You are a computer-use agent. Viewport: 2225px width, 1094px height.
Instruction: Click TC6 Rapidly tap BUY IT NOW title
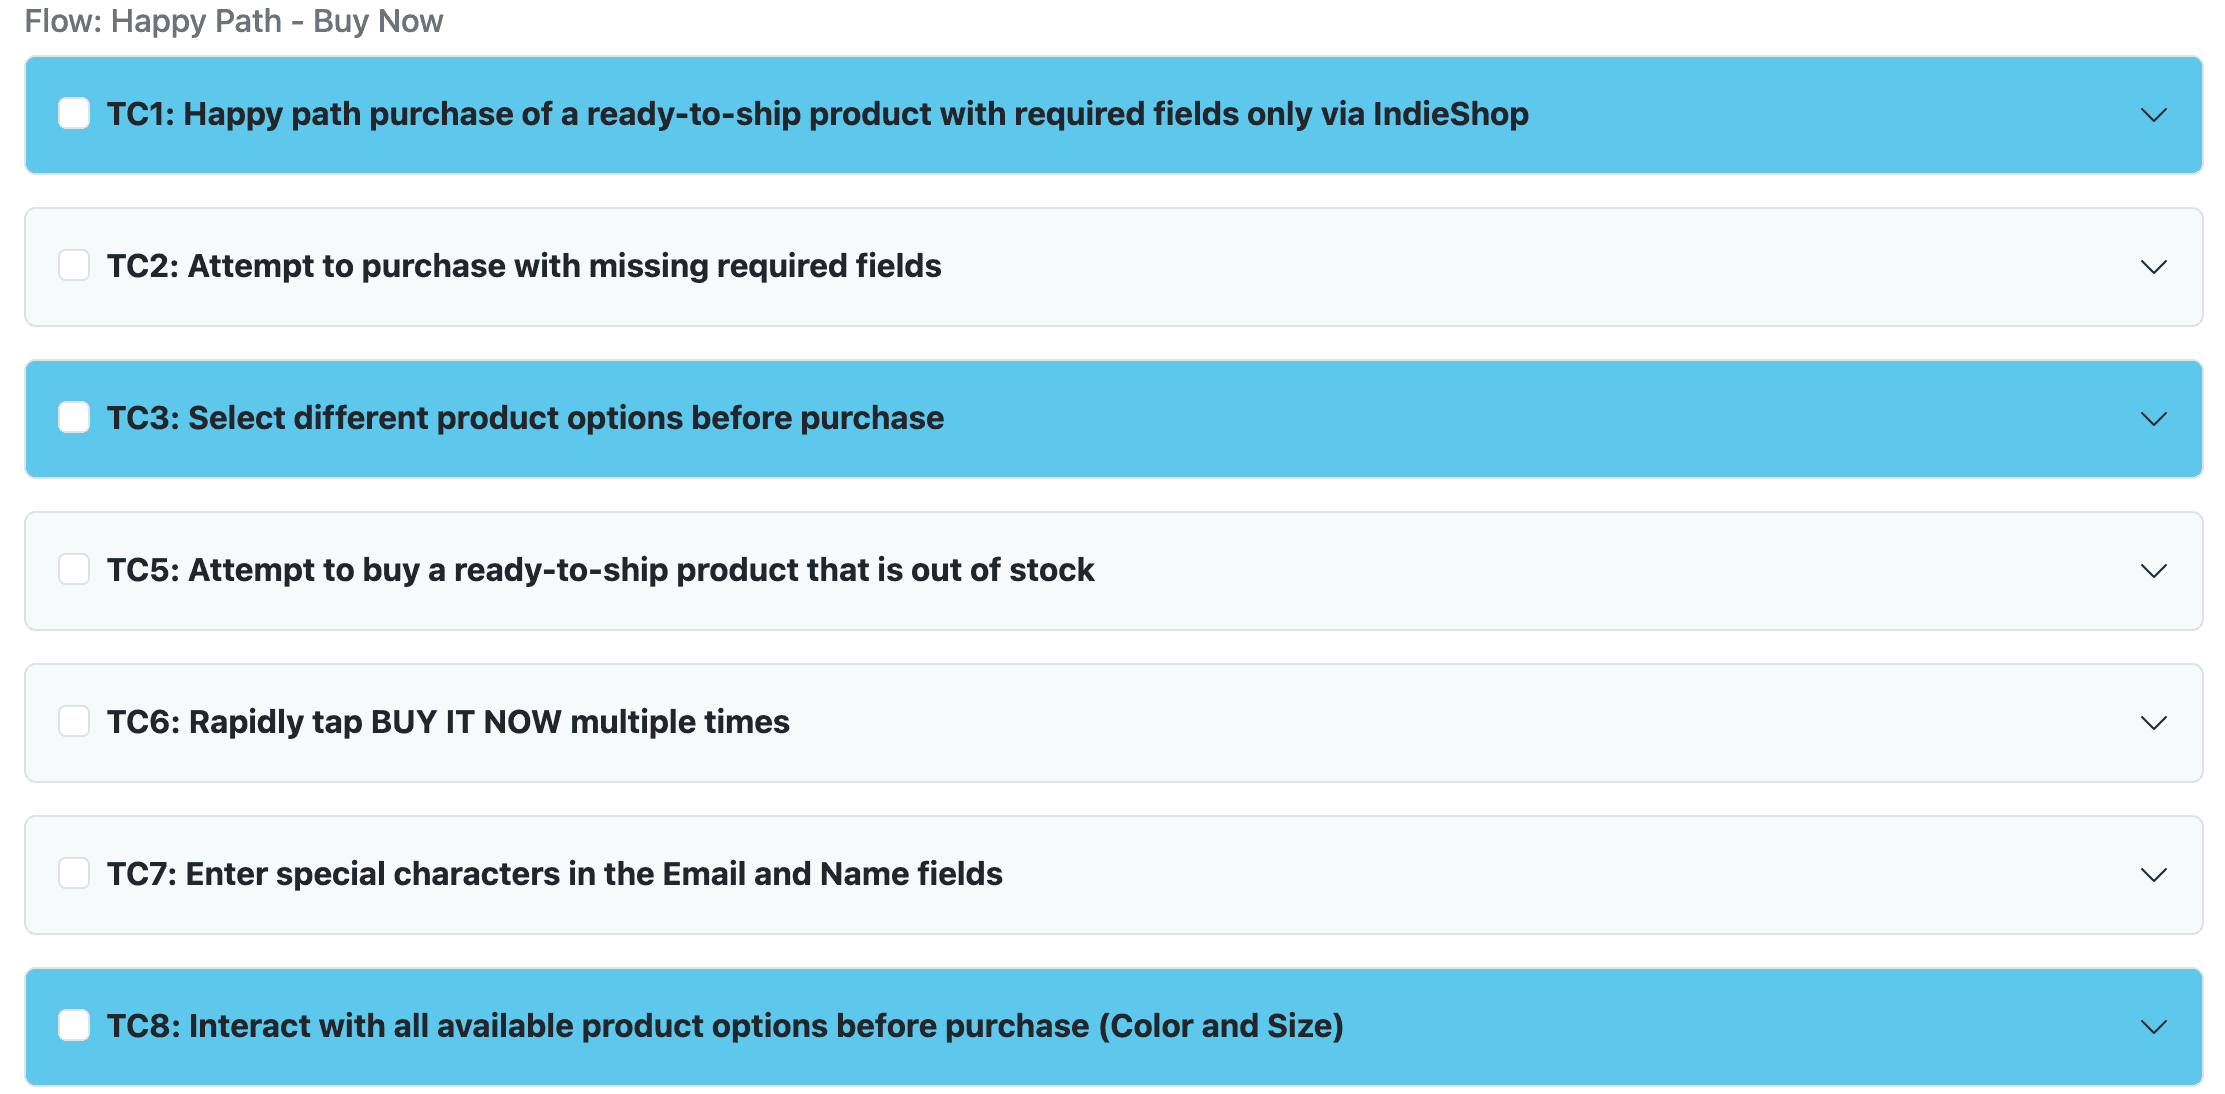[x=448, y=722]
